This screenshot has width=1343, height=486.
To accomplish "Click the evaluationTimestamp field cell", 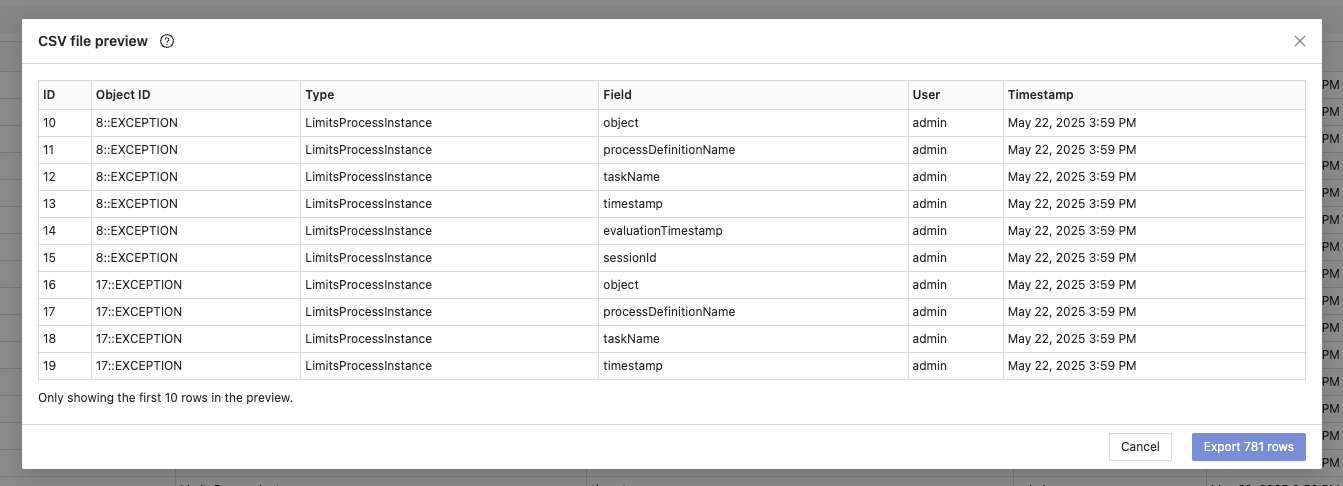I will coord(662,231).
